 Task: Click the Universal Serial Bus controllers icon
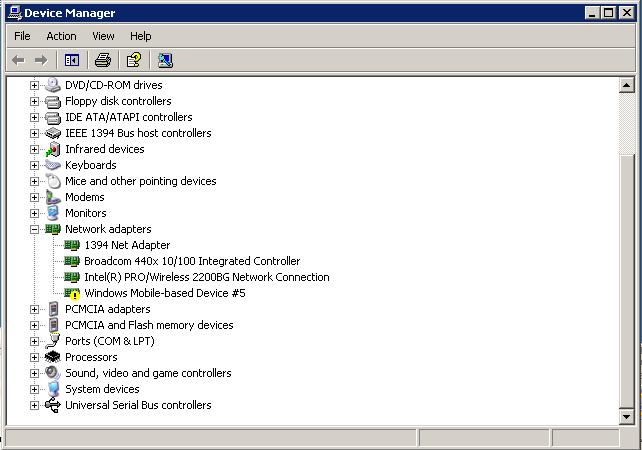click(53, 405)
